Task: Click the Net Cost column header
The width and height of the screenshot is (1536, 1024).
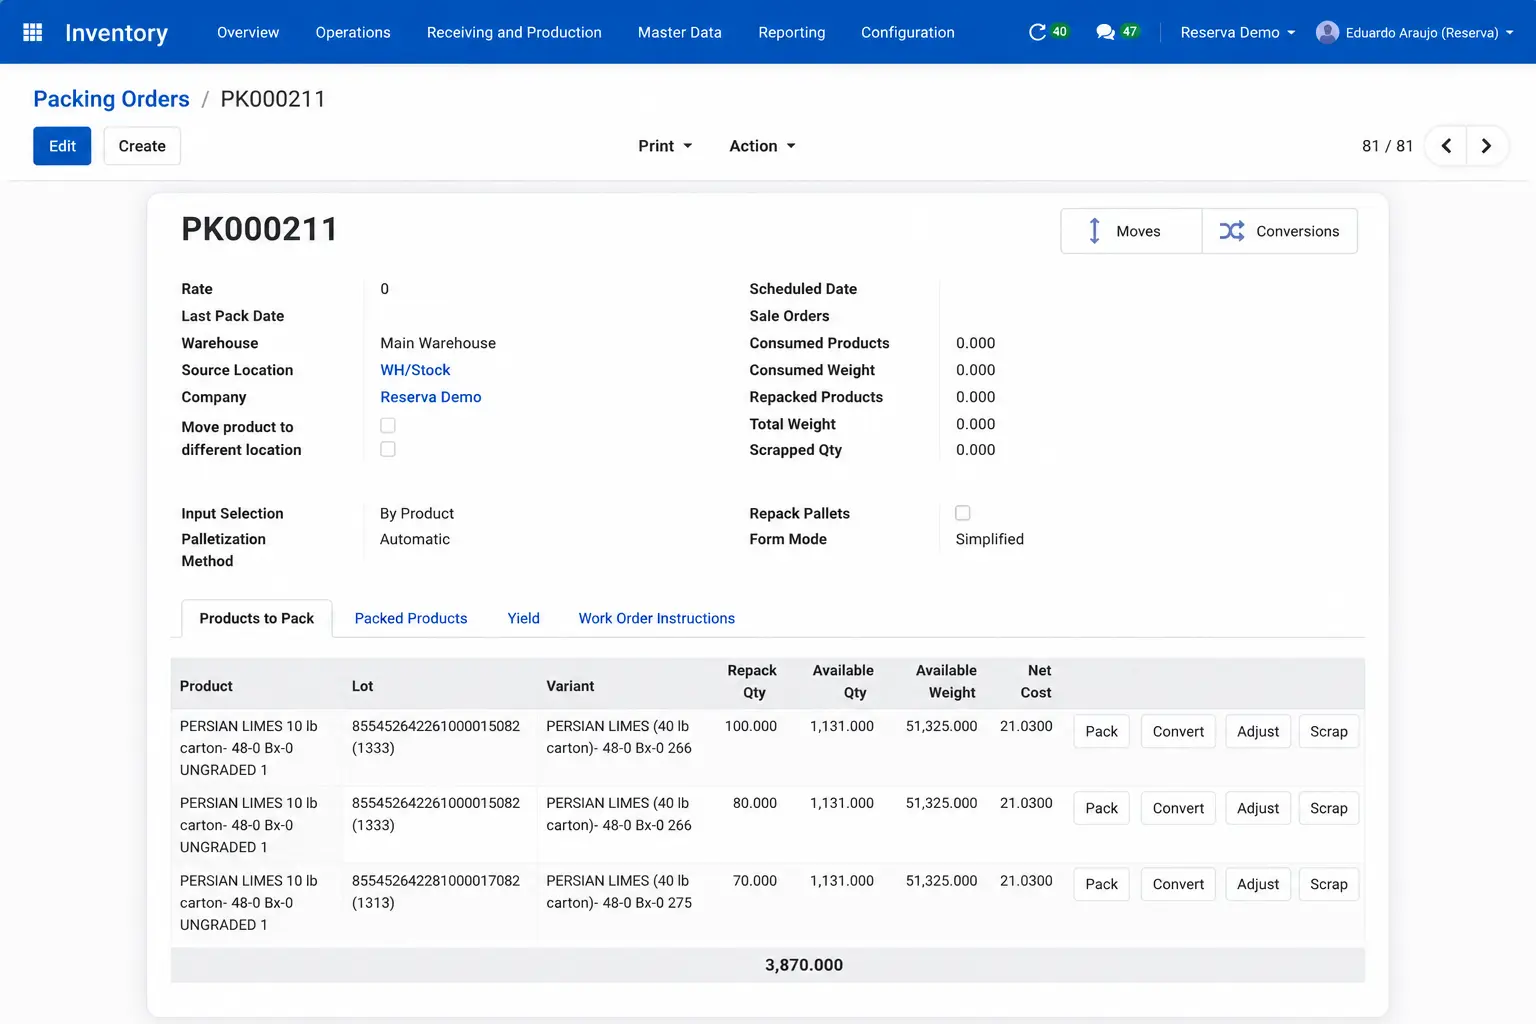Action: point(1036,681)
